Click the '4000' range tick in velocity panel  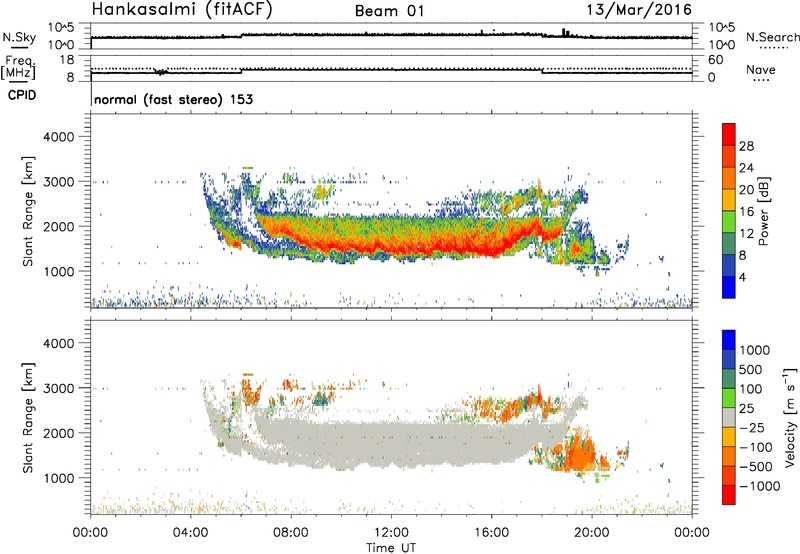tap(59, 343)
